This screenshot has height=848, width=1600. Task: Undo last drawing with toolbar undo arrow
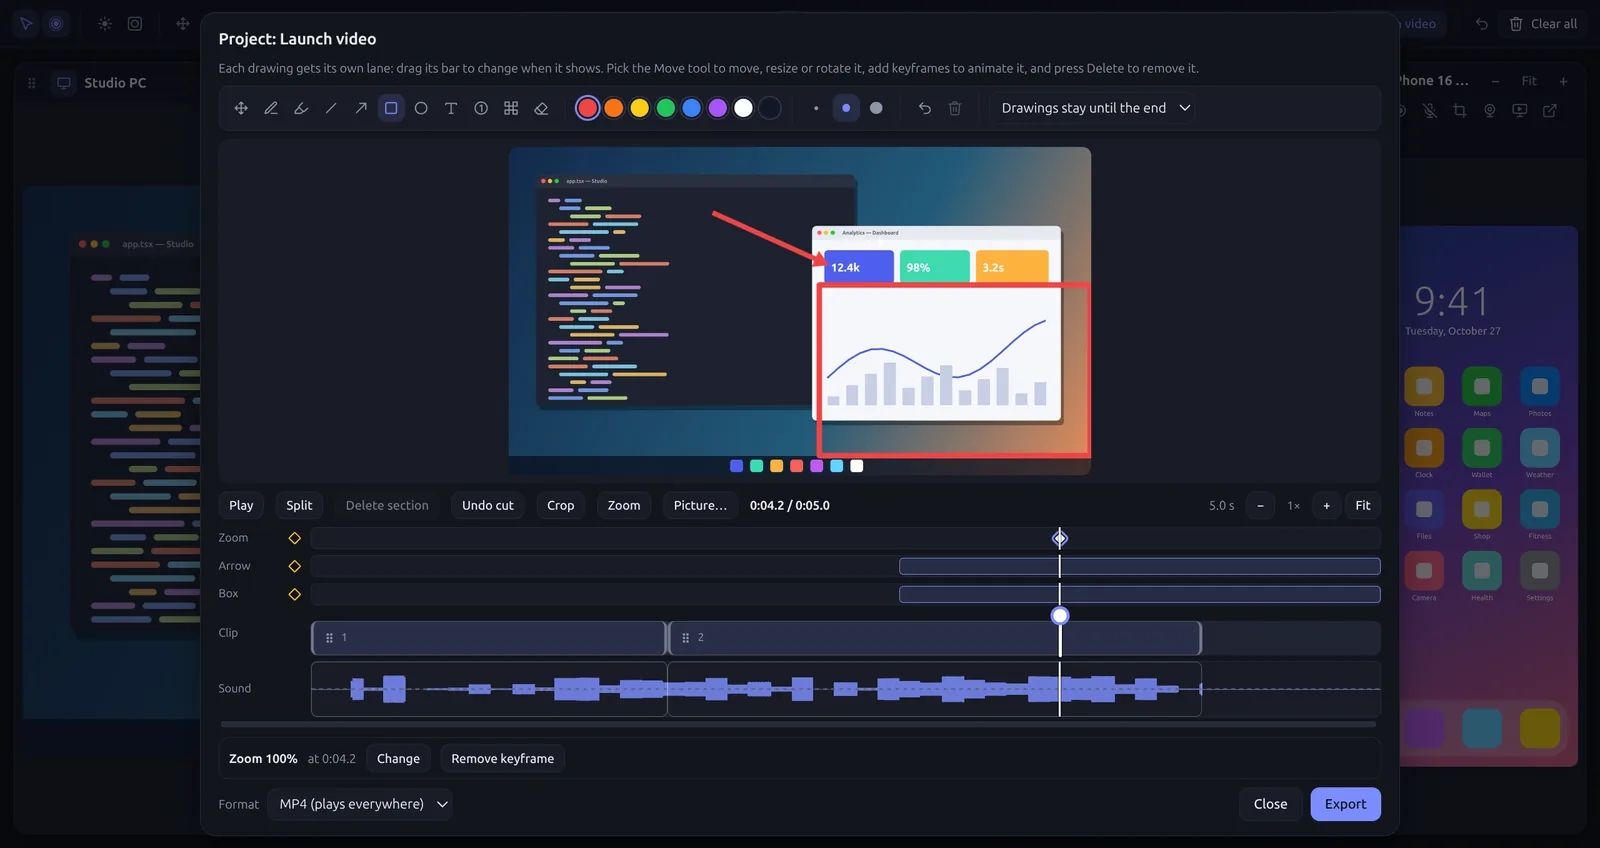[x=925, y=108]
